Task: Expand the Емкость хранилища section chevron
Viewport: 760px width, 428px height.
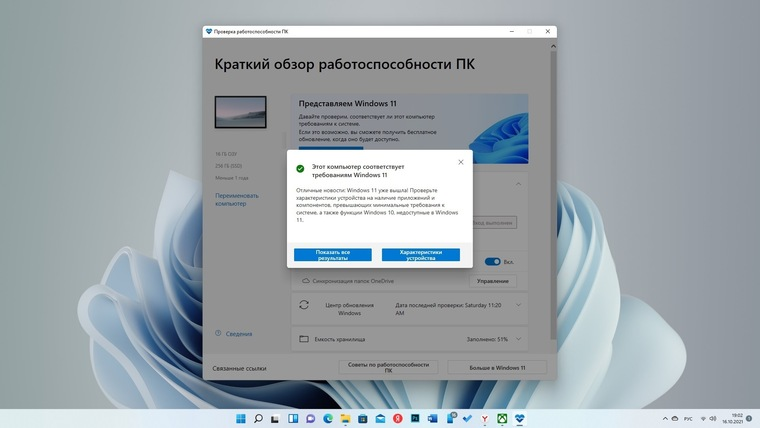Action: 517,339
